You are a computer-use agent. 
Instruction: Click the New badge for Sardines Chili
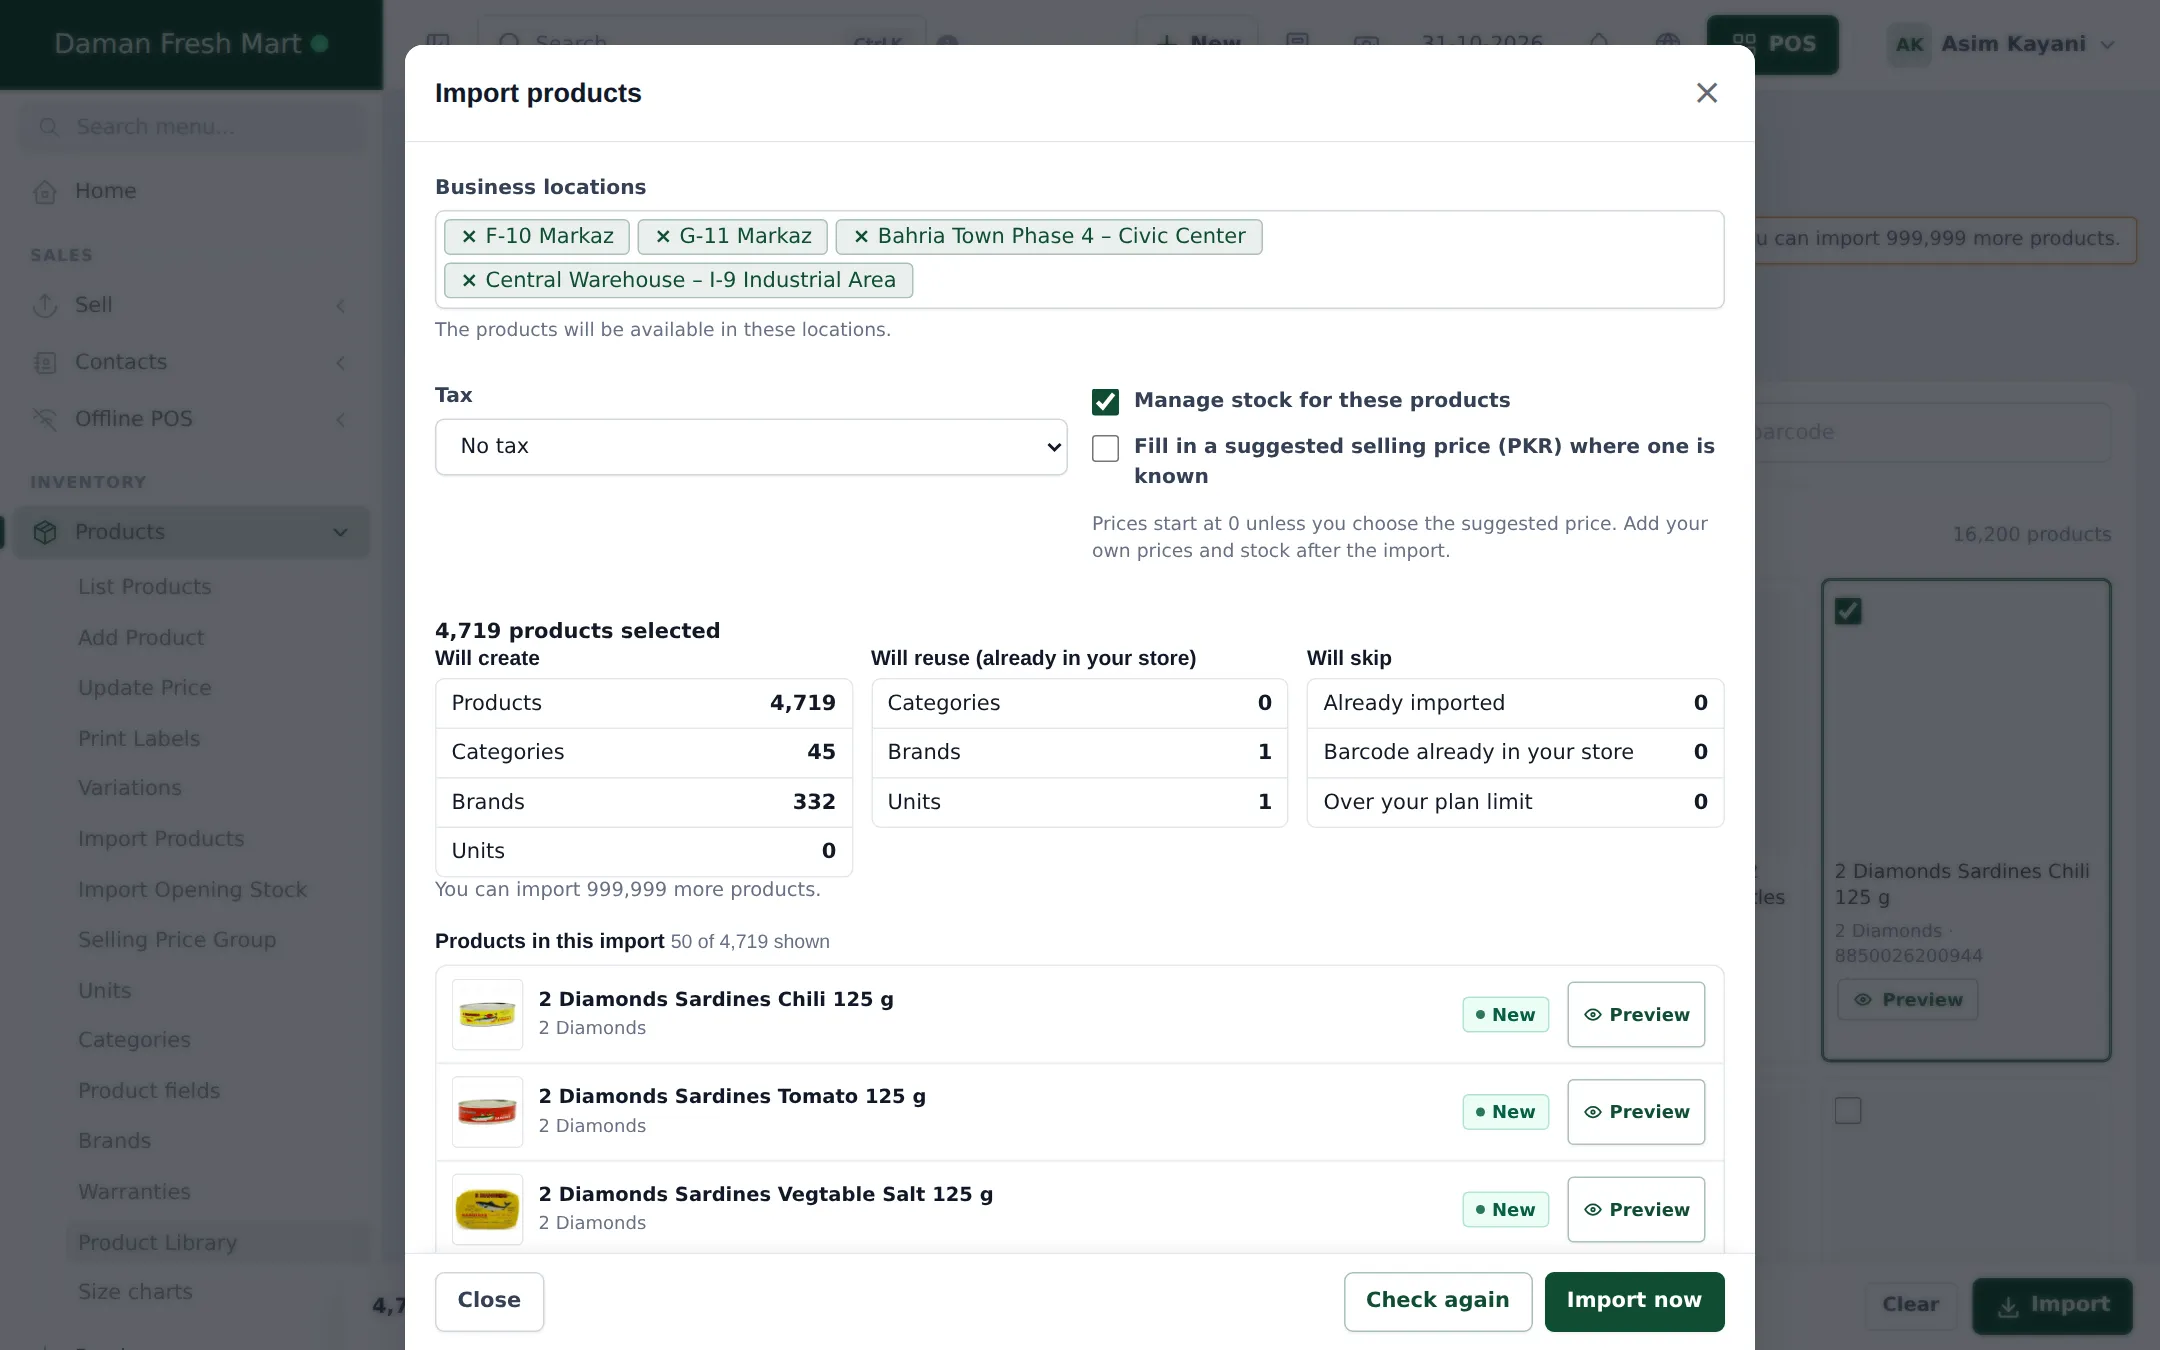click(1505, 1015)
